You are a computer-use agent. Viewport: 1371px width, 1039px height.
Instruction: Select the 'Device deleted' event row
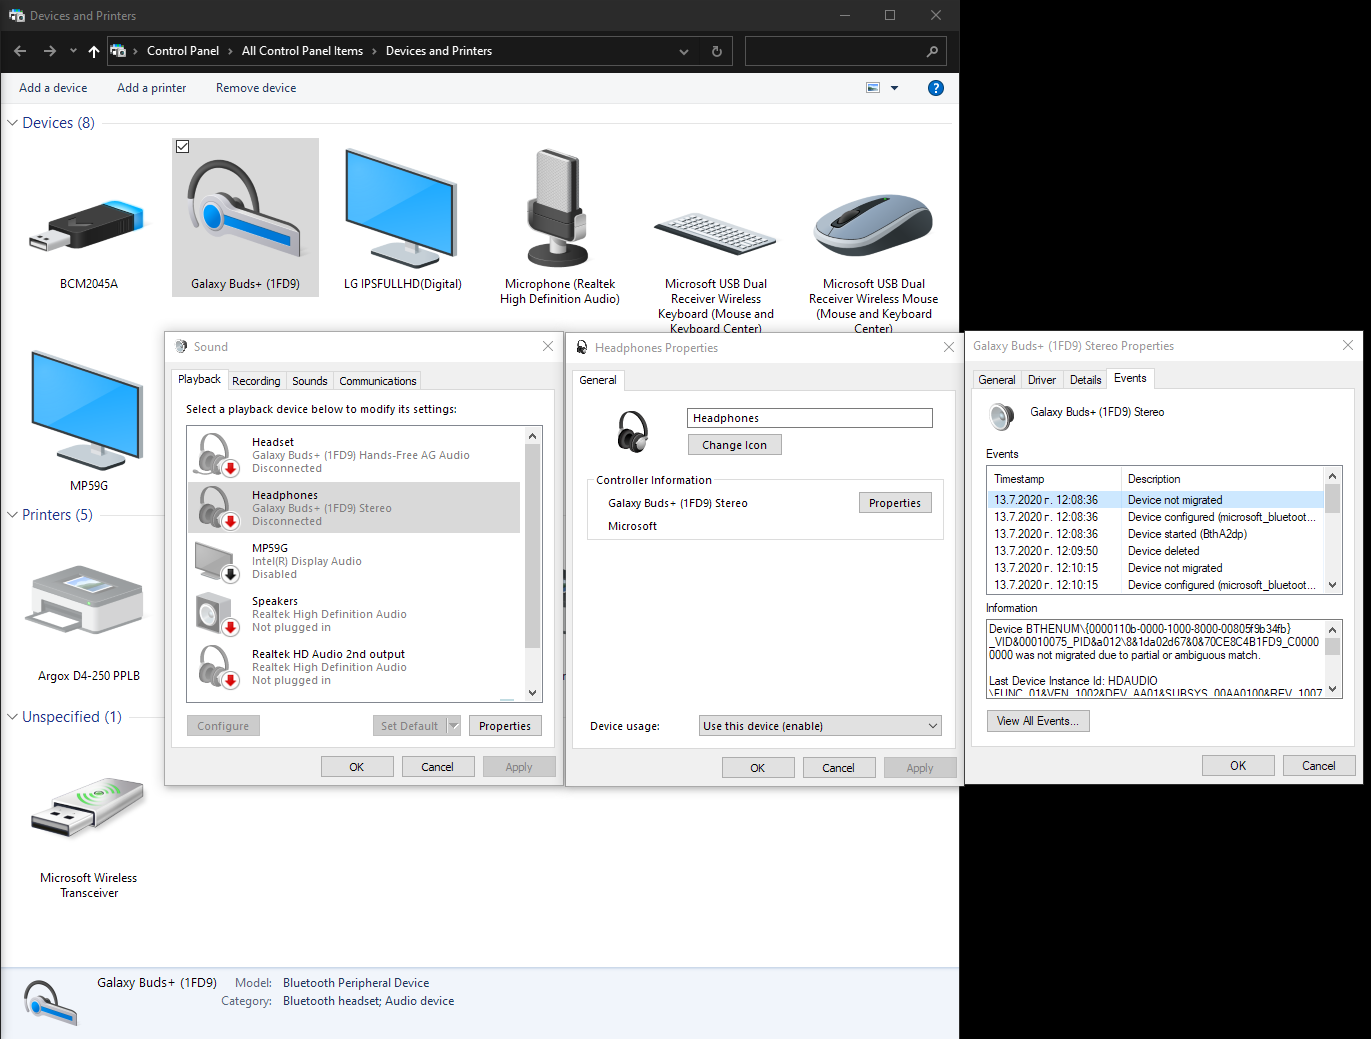(1155, 551)
